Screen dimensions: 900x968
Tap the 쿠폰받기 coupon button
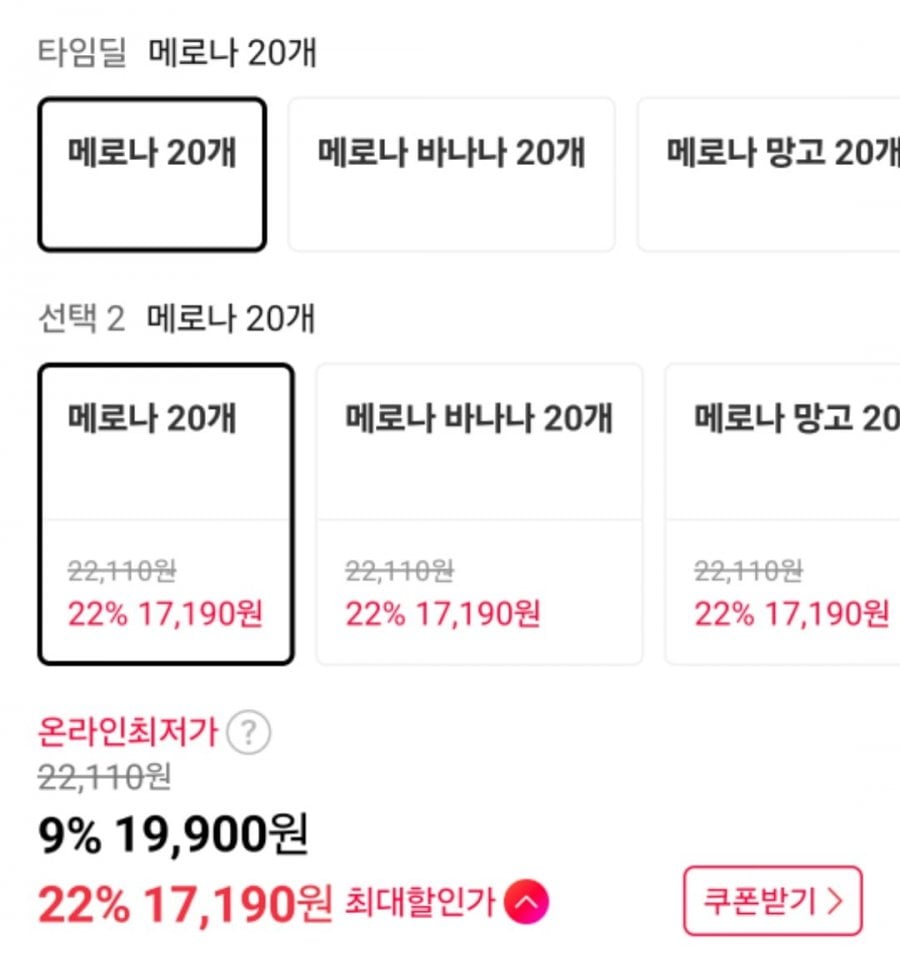[x=772, y=901]
